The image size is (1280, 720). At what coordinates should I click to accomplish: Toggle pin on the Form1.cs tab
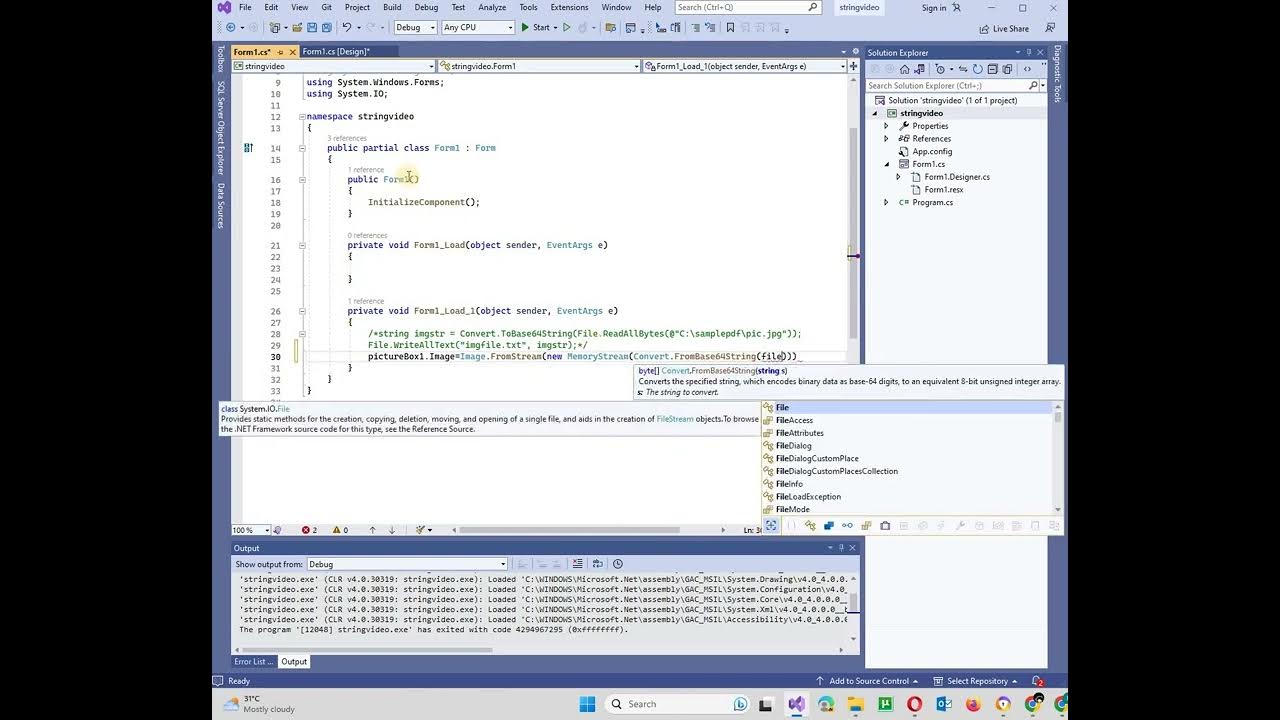pos(281,52)
